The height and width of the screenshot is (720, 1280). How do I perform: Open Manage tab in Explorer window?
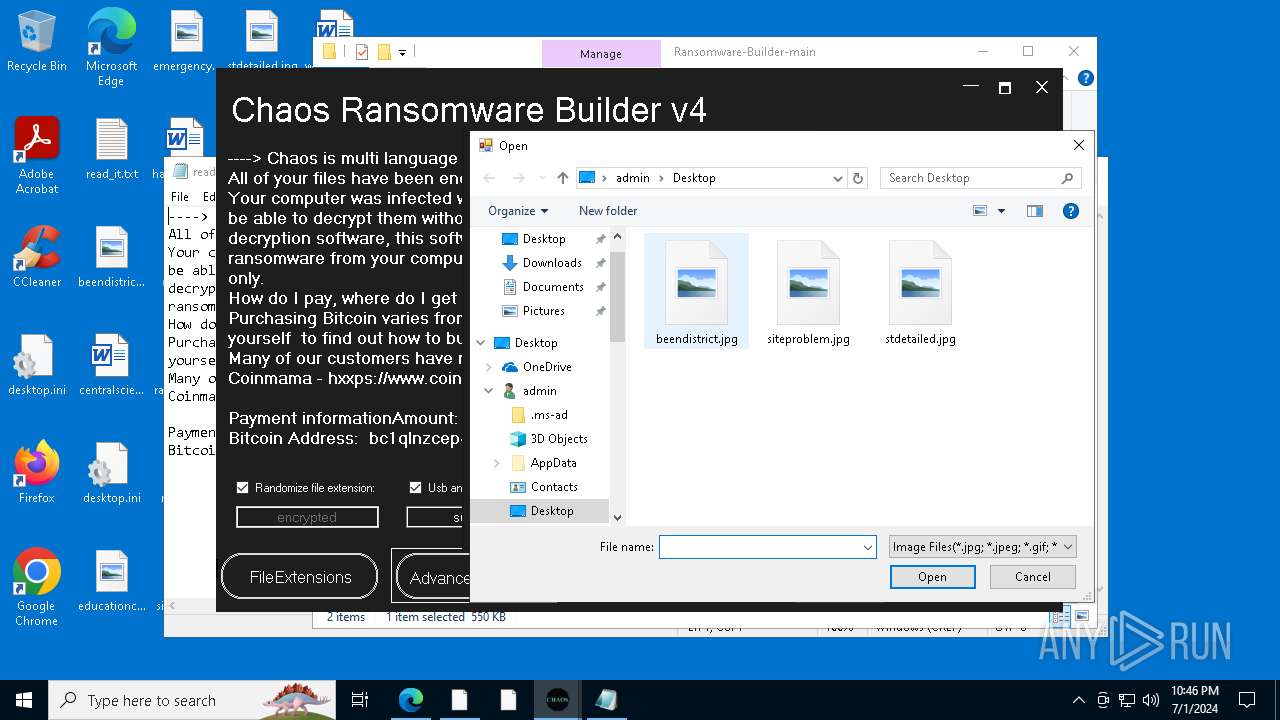click(x=601, y=54)
